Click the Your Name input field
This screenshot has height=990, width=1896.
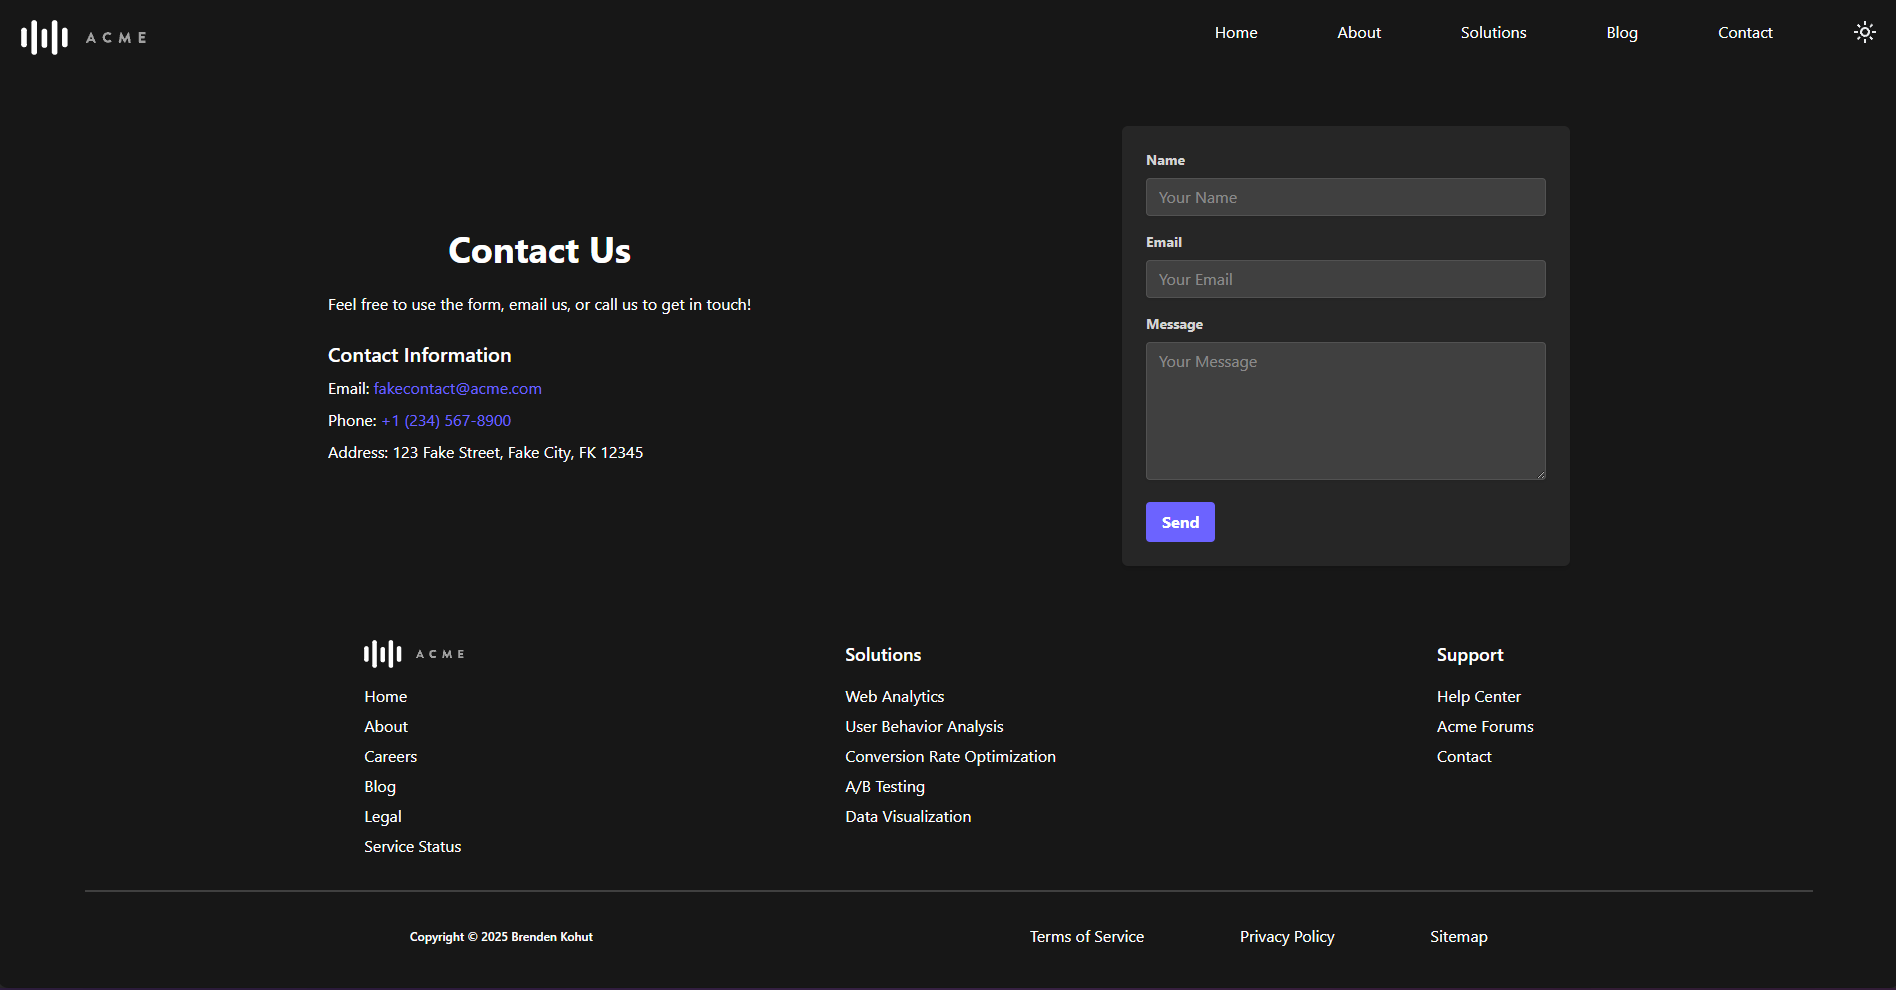[x=1344, y=197]
